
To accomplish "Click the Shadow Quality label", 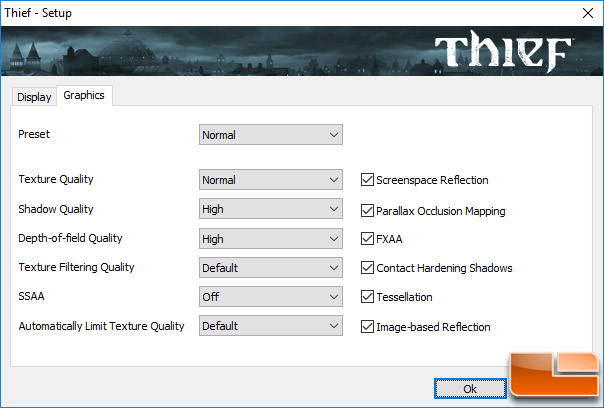I will click(56, 209).
